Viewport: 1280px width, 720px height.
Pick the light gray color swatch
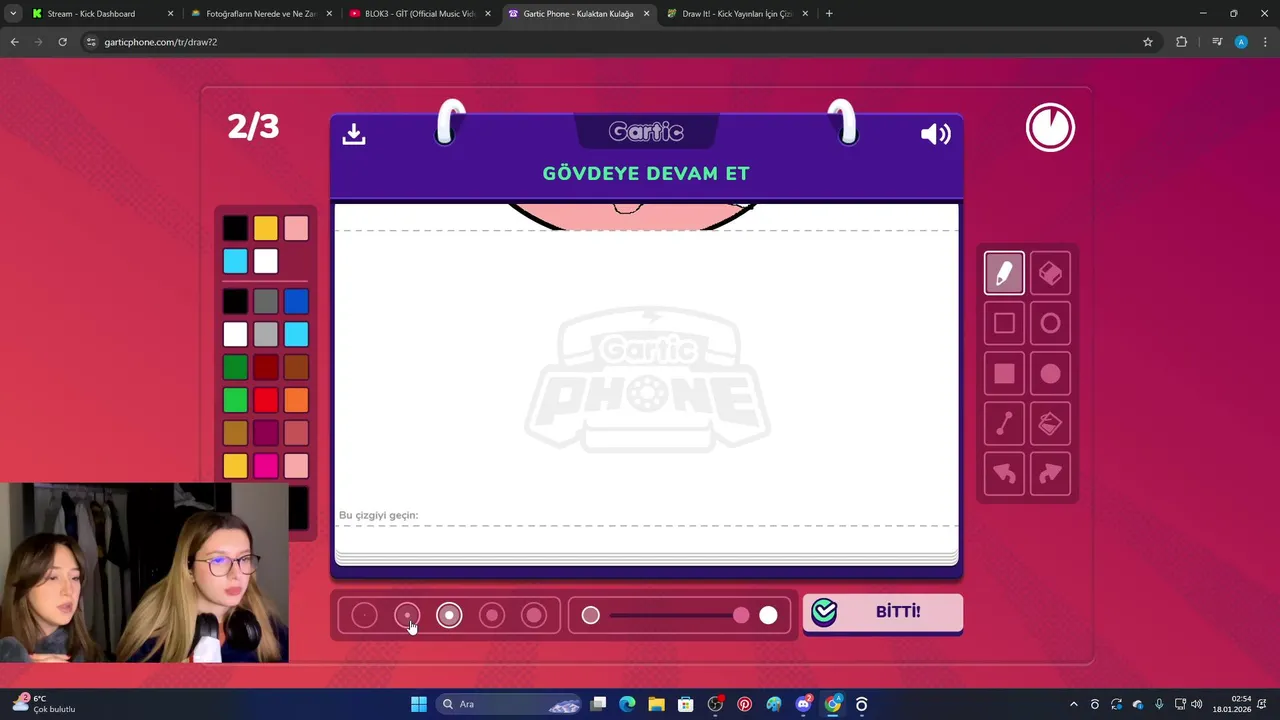click(x=265, y=334)
